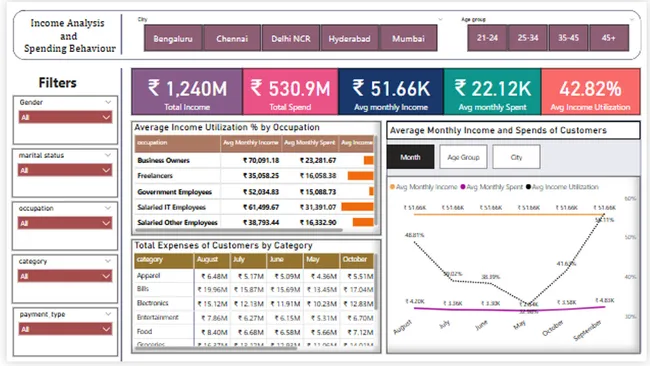
Task: Click the Freelancers utilization bar
Action: pos(361,176)
